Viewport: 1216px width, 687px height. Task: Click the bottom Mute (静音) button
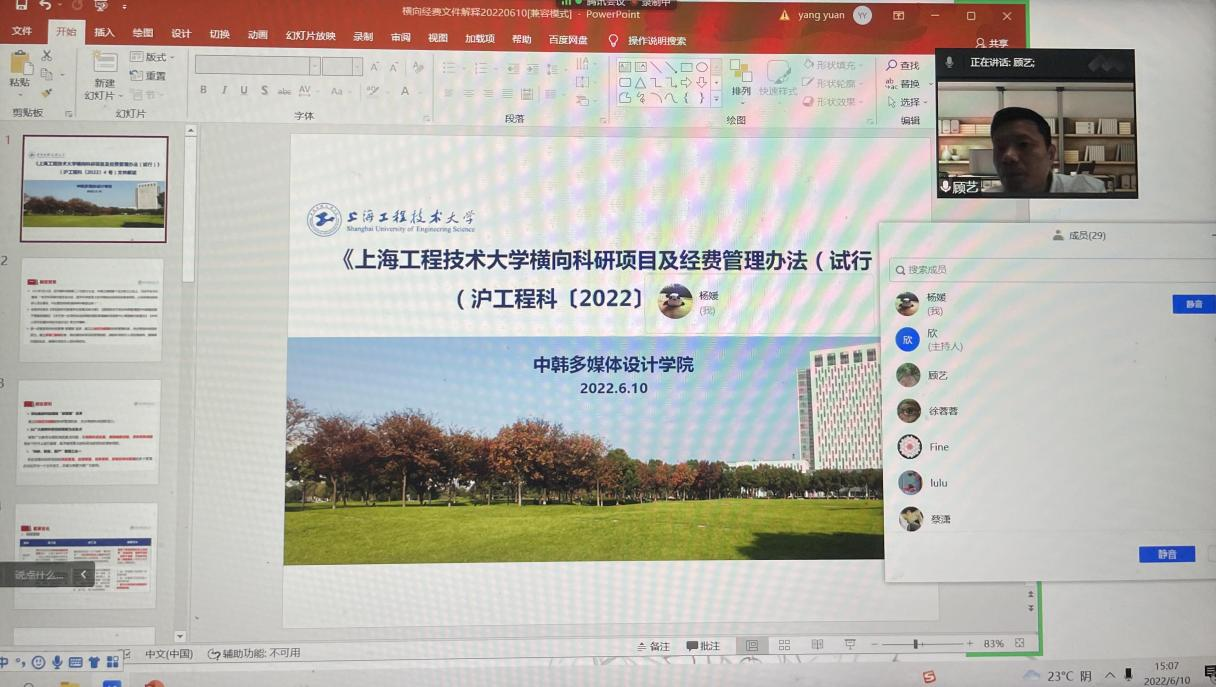pos(1166,554)
